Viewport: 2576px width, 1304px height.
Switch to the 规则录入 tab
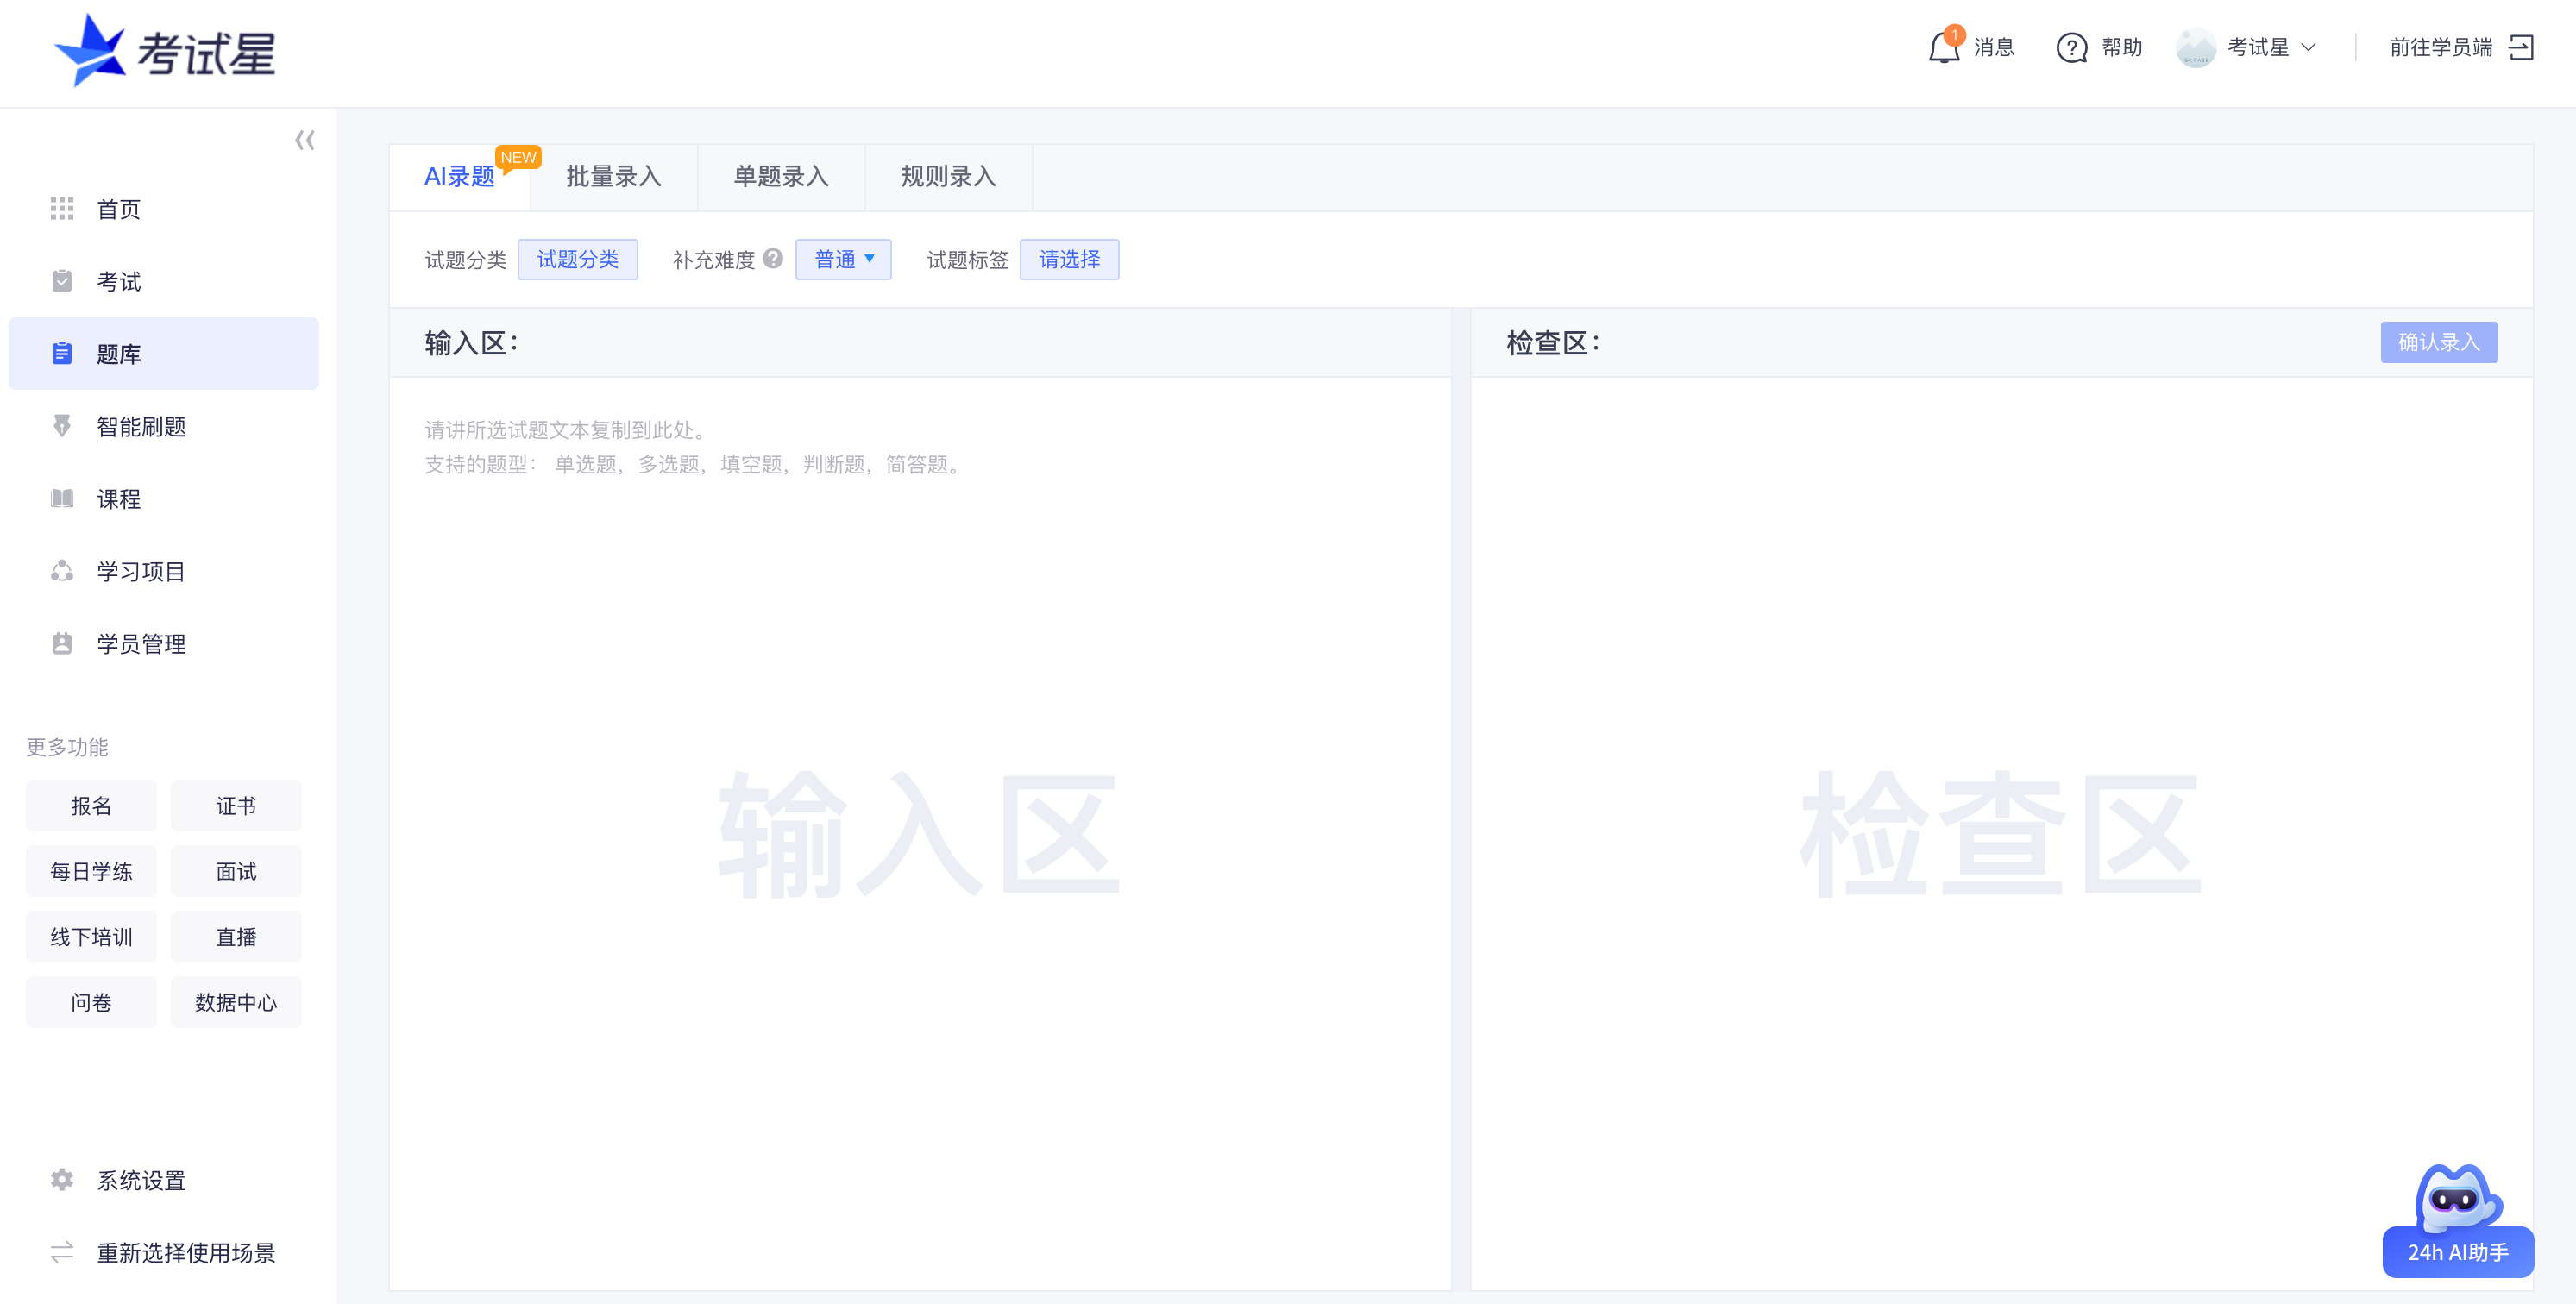(947, 177)
